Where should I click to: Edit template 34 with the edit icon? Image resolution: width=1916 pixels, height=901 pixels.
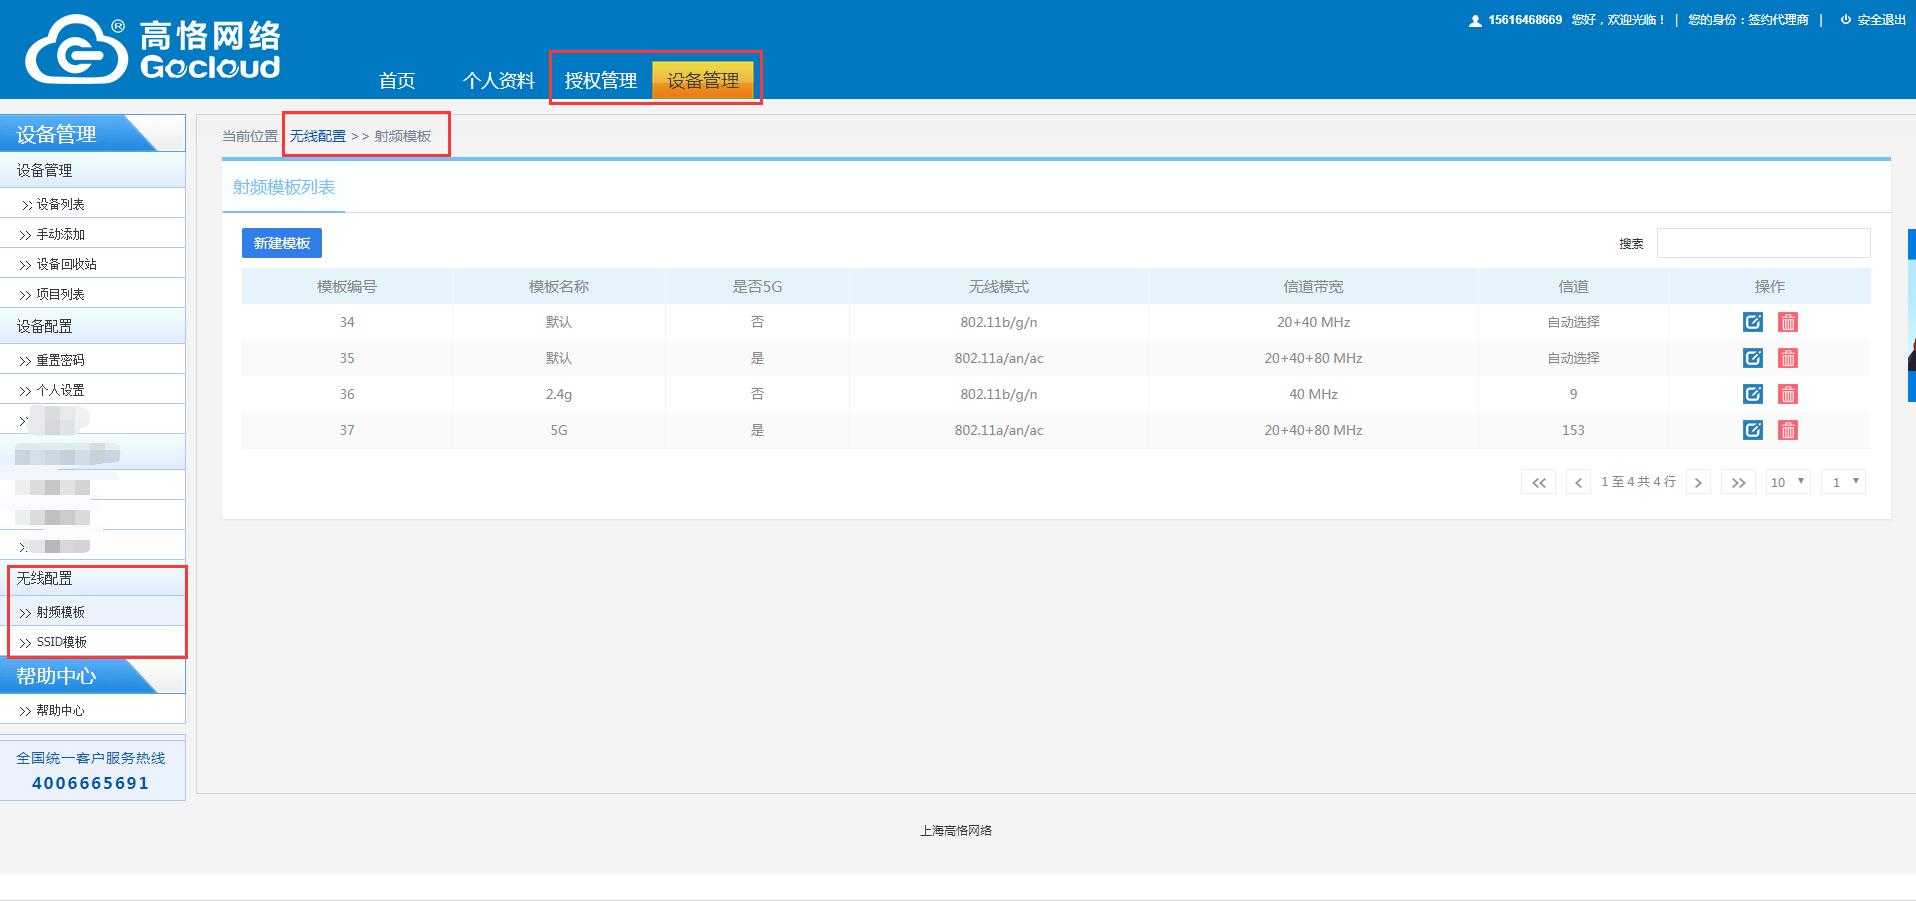[x=1752, y=322]
